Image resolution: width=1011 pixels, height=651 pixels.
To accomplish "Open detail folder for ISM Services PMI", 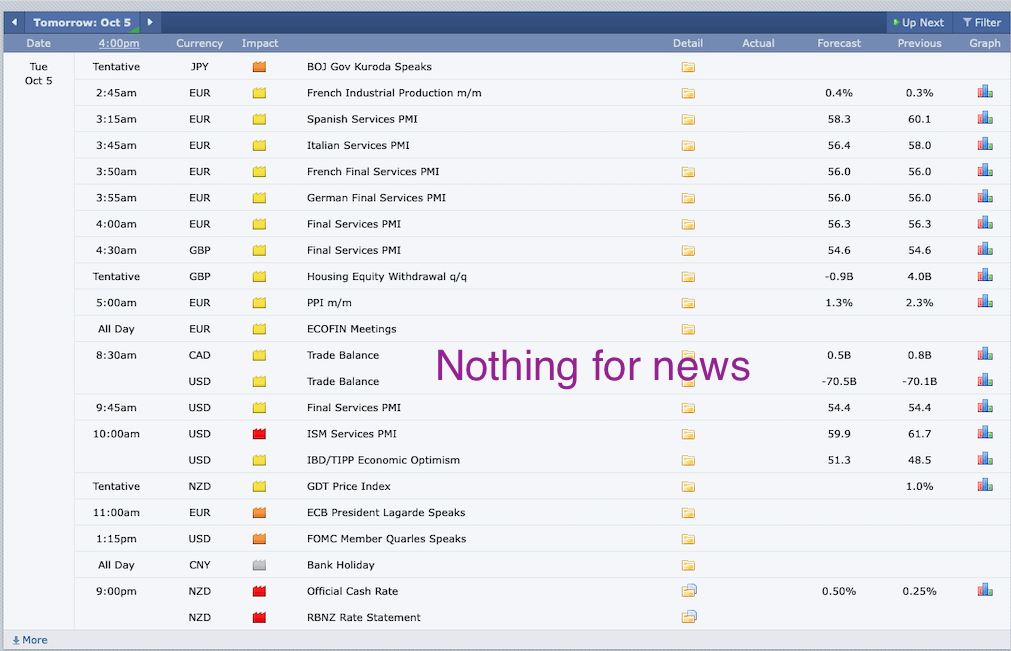I will pyautogui.click(x=688, y=434).
